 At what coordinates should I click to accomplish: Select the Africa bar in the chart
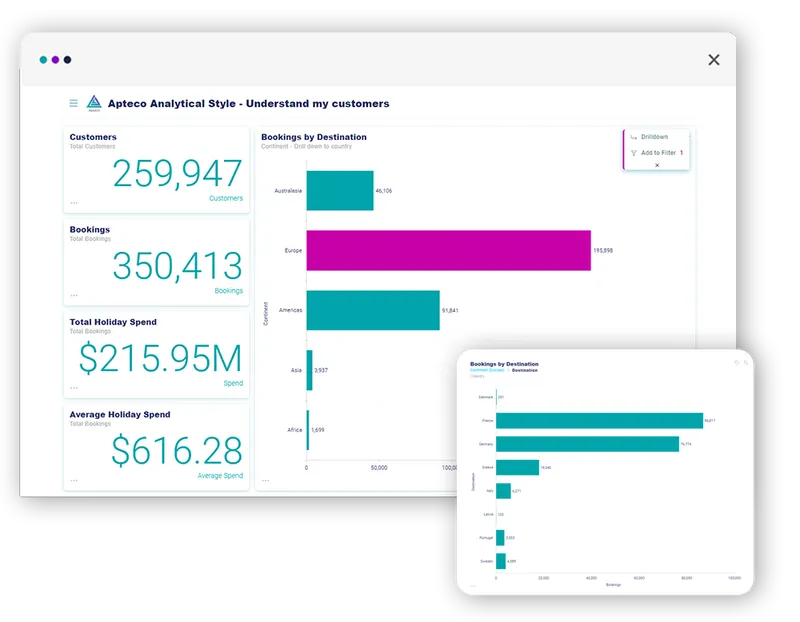[x=308, y=430]
